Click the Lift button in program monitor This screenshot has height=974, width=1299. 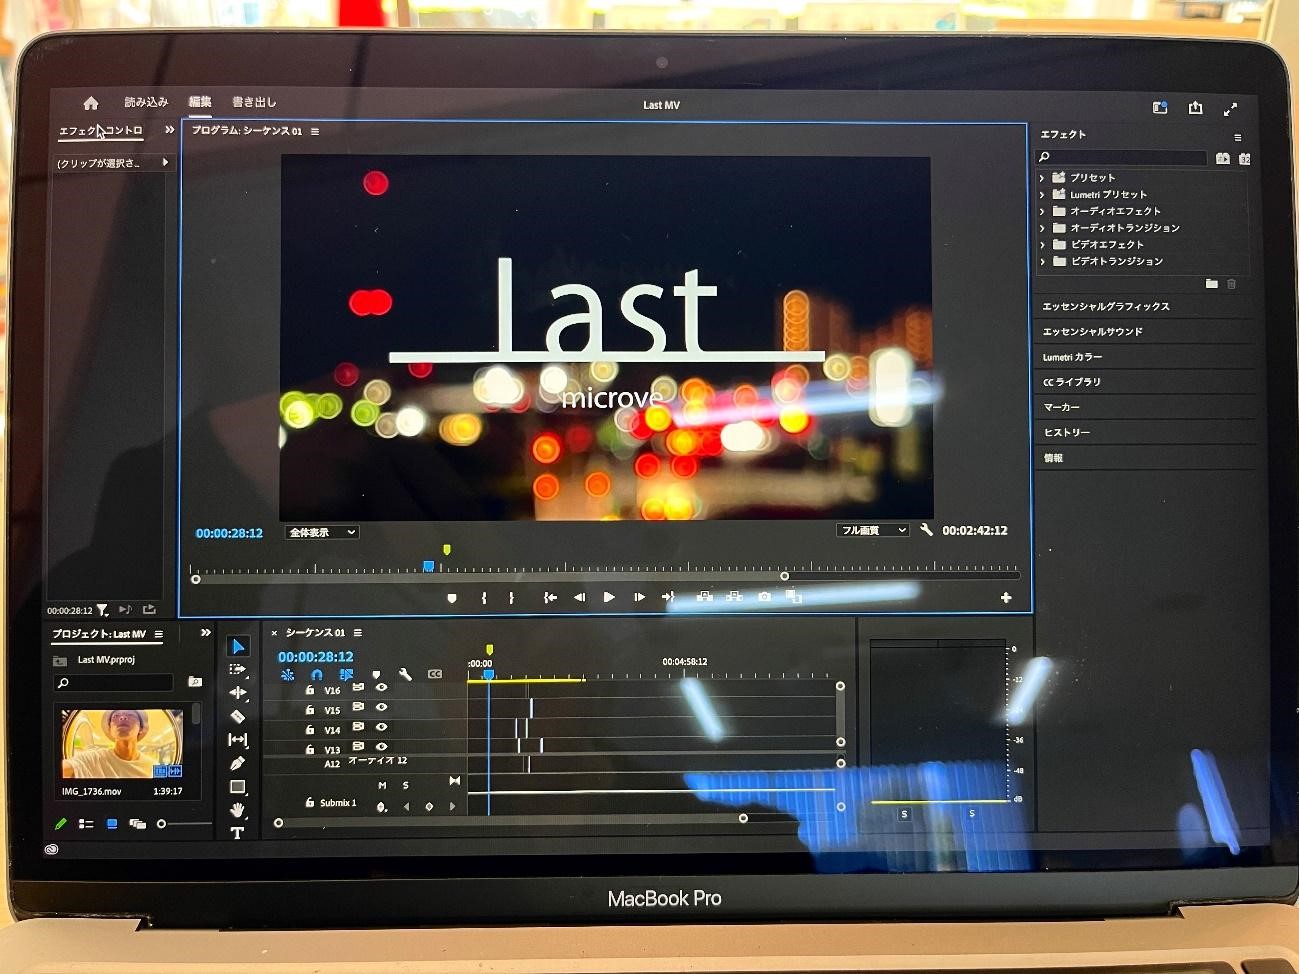pos(705,597)
